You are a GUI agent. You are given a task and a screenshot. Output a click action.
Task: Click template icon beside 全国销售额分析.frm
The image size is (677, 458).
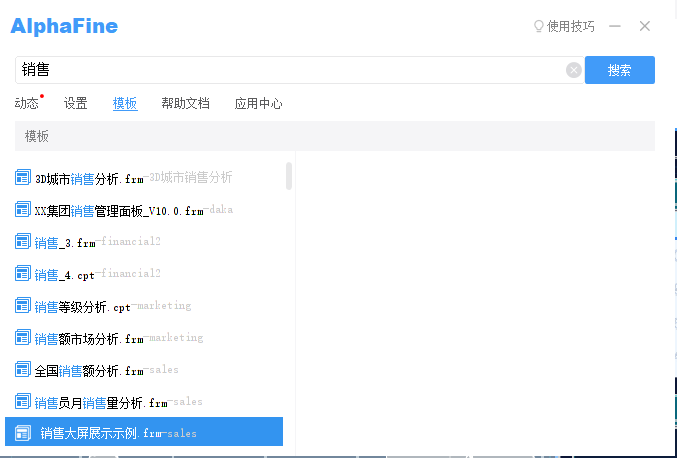[23, 370]
